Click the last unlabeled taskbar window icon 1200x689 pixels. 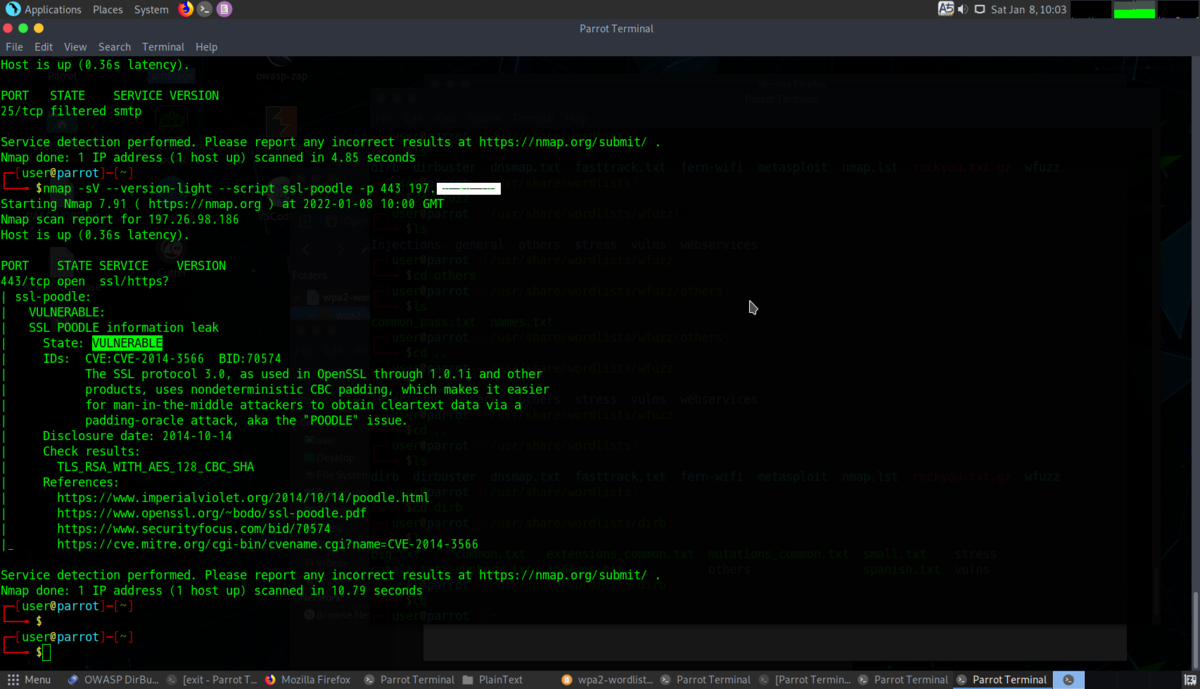[x=1068, y=680]
